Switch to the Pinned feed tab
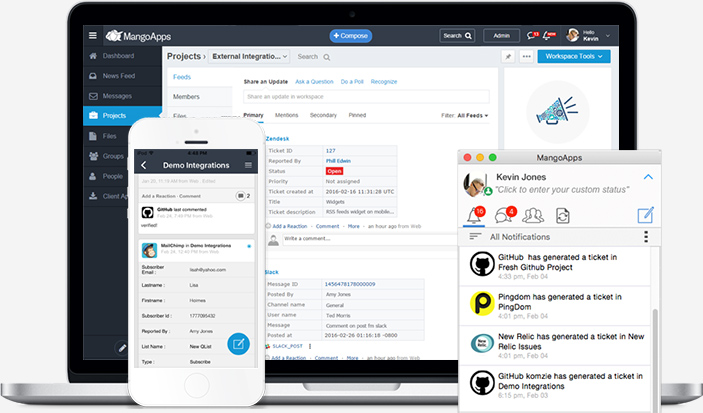The image size is (703, 413). coord(357,115)
